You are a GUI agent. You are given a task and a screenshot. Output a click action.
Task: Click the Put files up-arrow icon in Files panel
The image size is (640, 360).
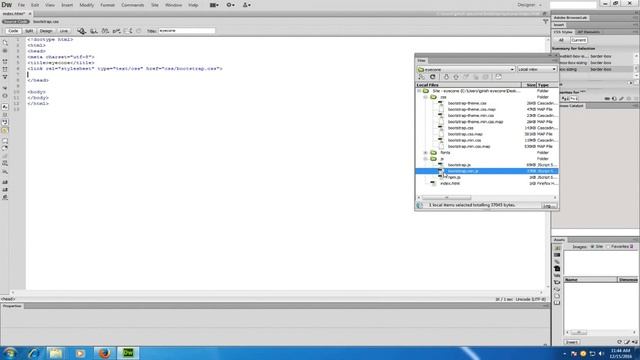pyautogui.click(x=456, y=77)
